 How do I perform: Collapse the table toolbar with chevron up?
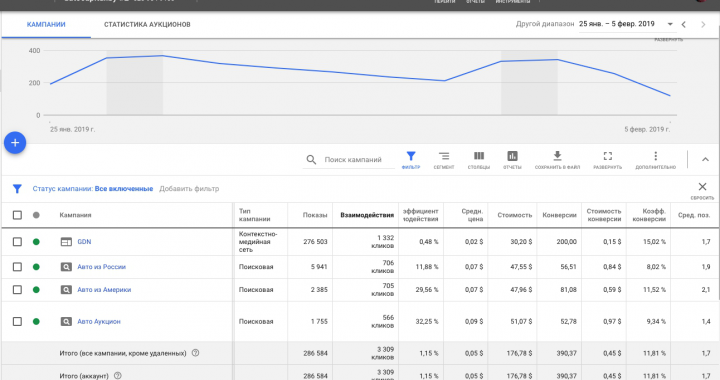[x=705, y=159]
